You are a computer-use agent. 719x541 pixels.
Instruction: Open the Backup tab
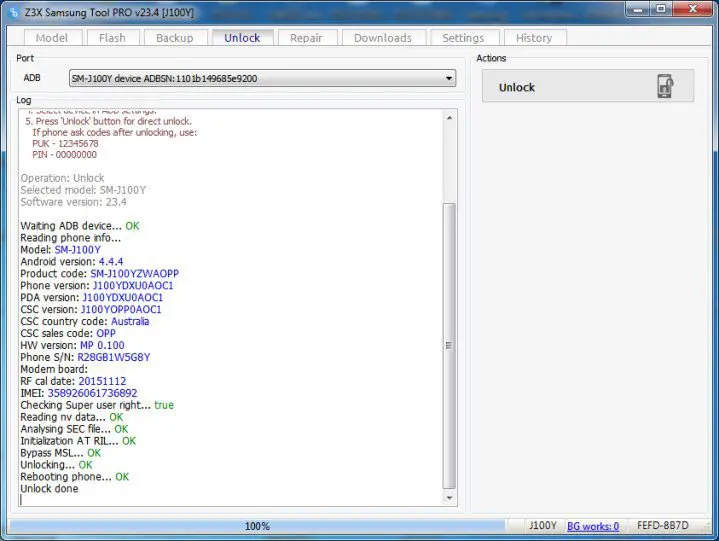coord(175,38)
